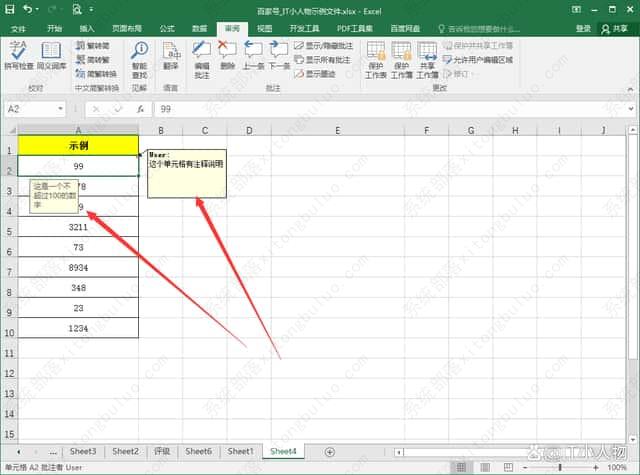Go to previous comment (上一条)
This screenshot has width=640, height=475.
[x=254, y=57]
